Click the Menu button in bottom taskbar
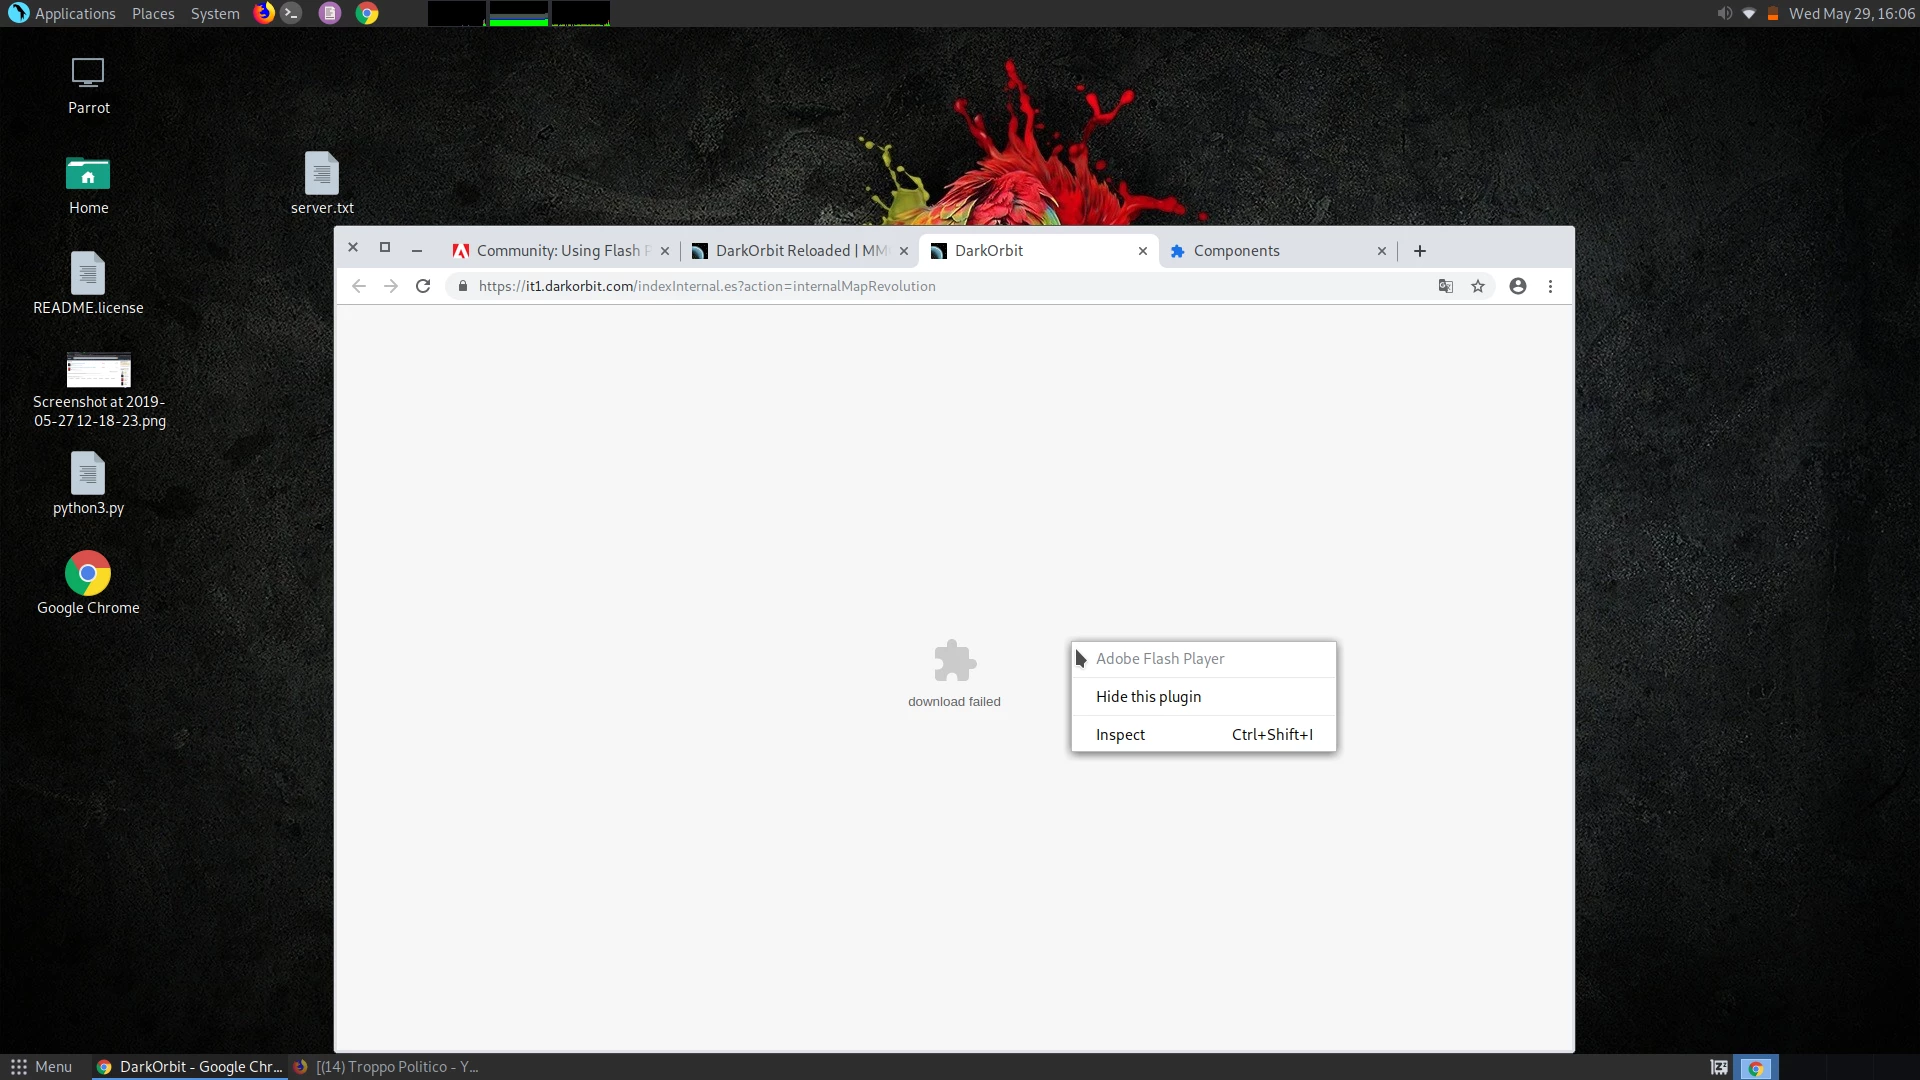This screenshot has width=1920, height=1080. pos(42,1067)
